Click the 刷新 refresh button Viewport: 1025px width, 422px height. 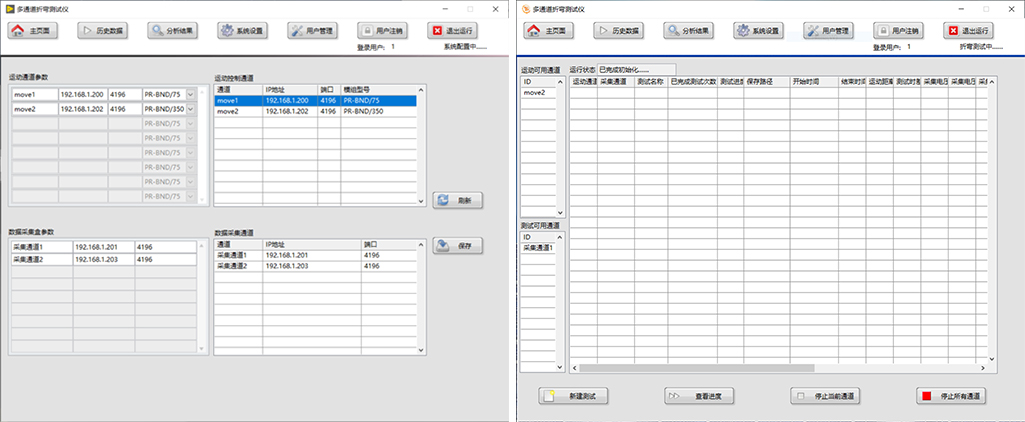(456, 200)
